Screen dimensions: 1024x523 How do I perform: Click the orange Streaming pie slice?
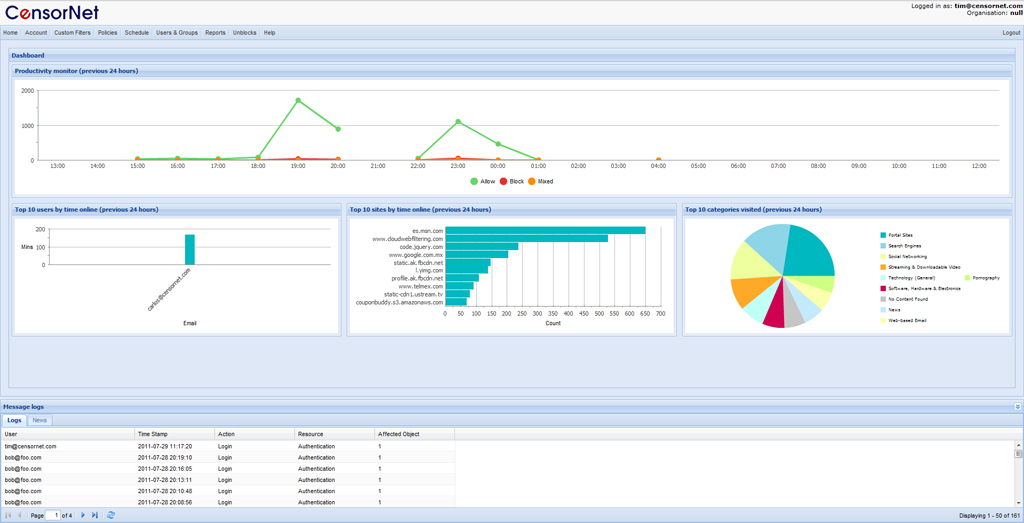[748, 291]
